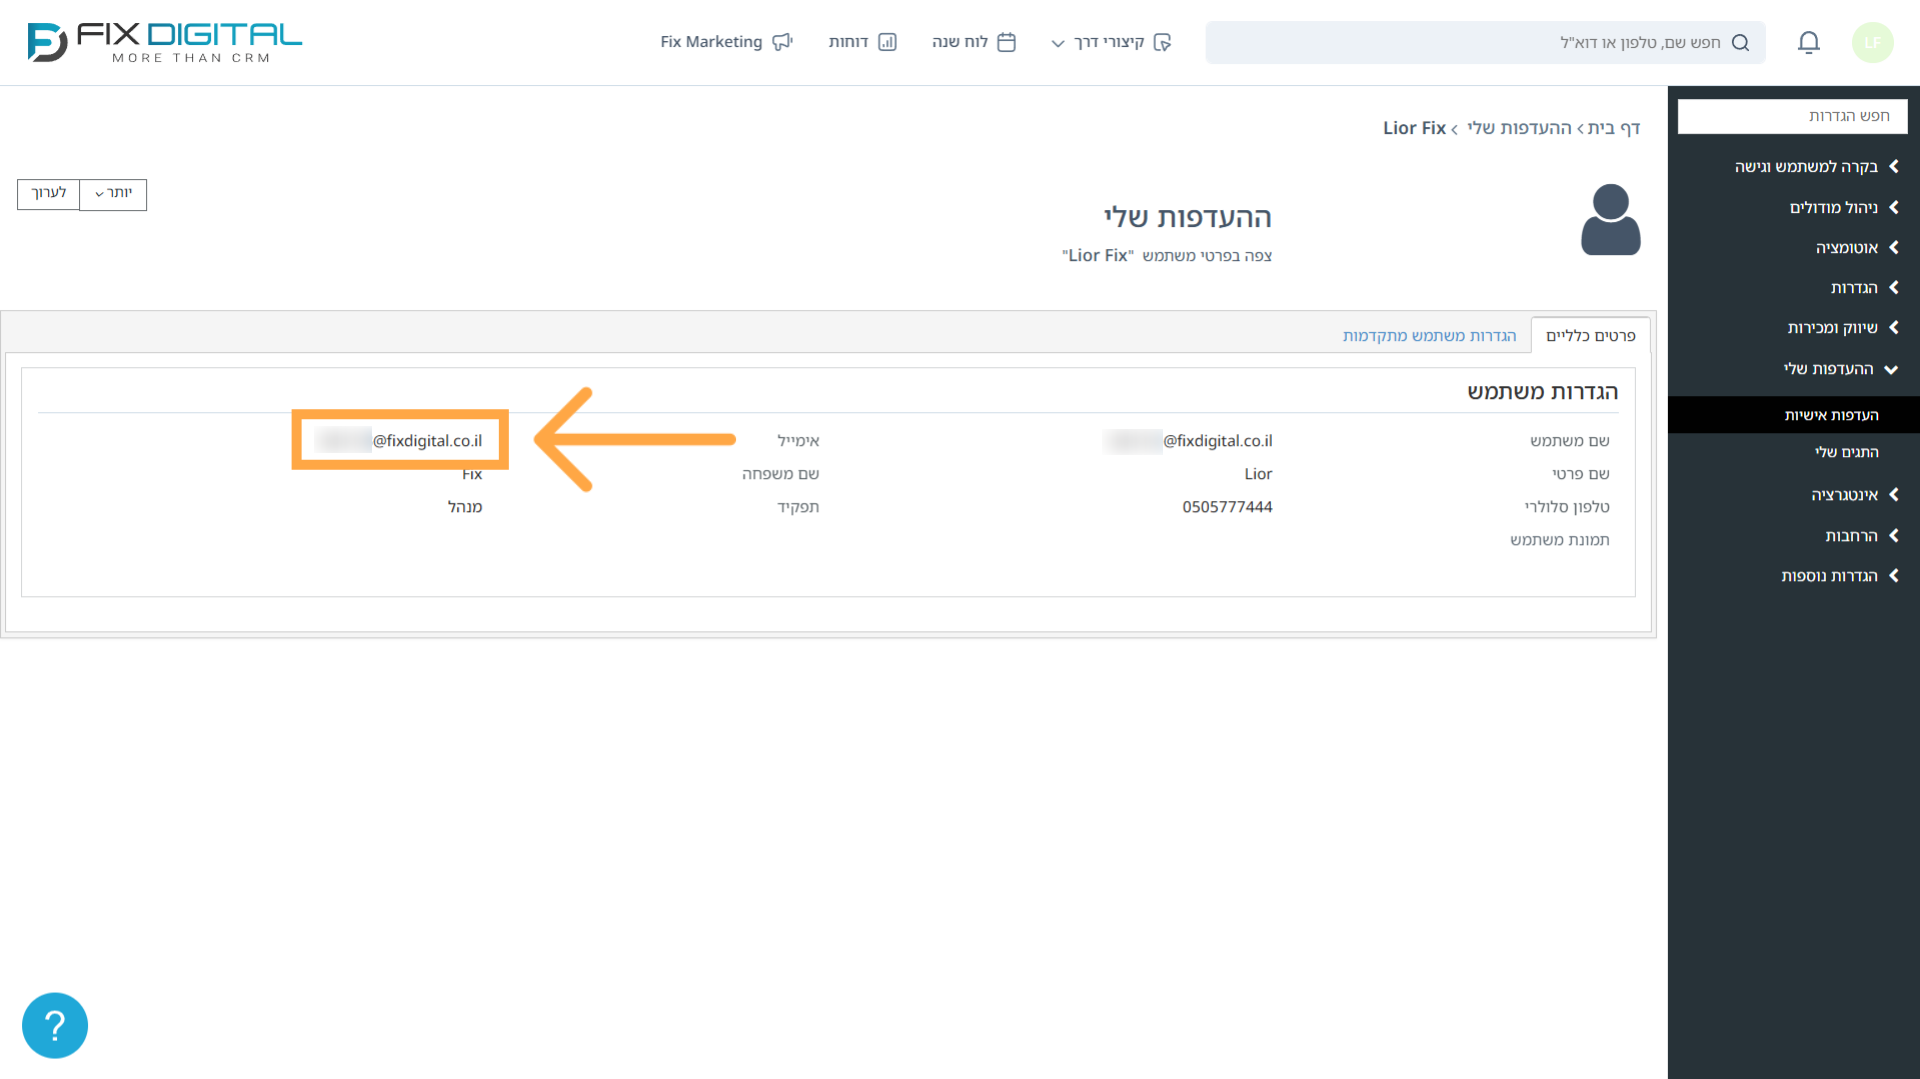
Task: Click the הגדרות משתמש section heading
Action: (1542, 392)
